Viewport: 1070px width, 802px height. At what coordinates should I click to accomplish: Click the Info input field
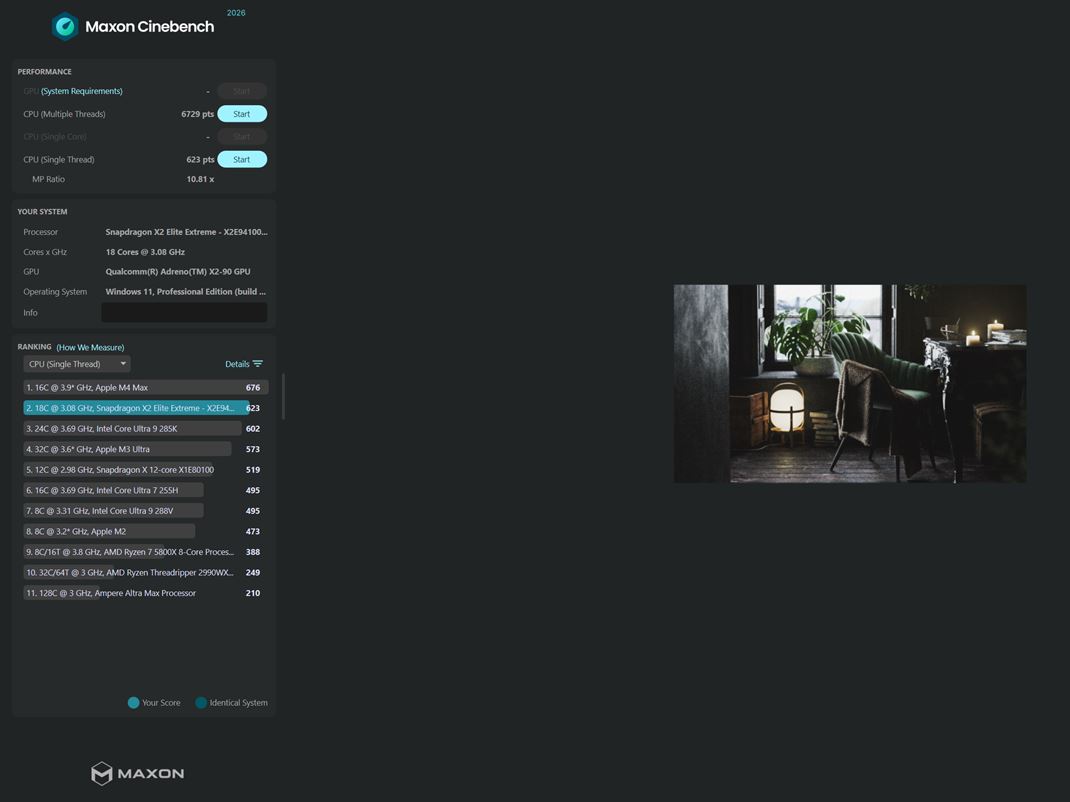tap(184, 313)
